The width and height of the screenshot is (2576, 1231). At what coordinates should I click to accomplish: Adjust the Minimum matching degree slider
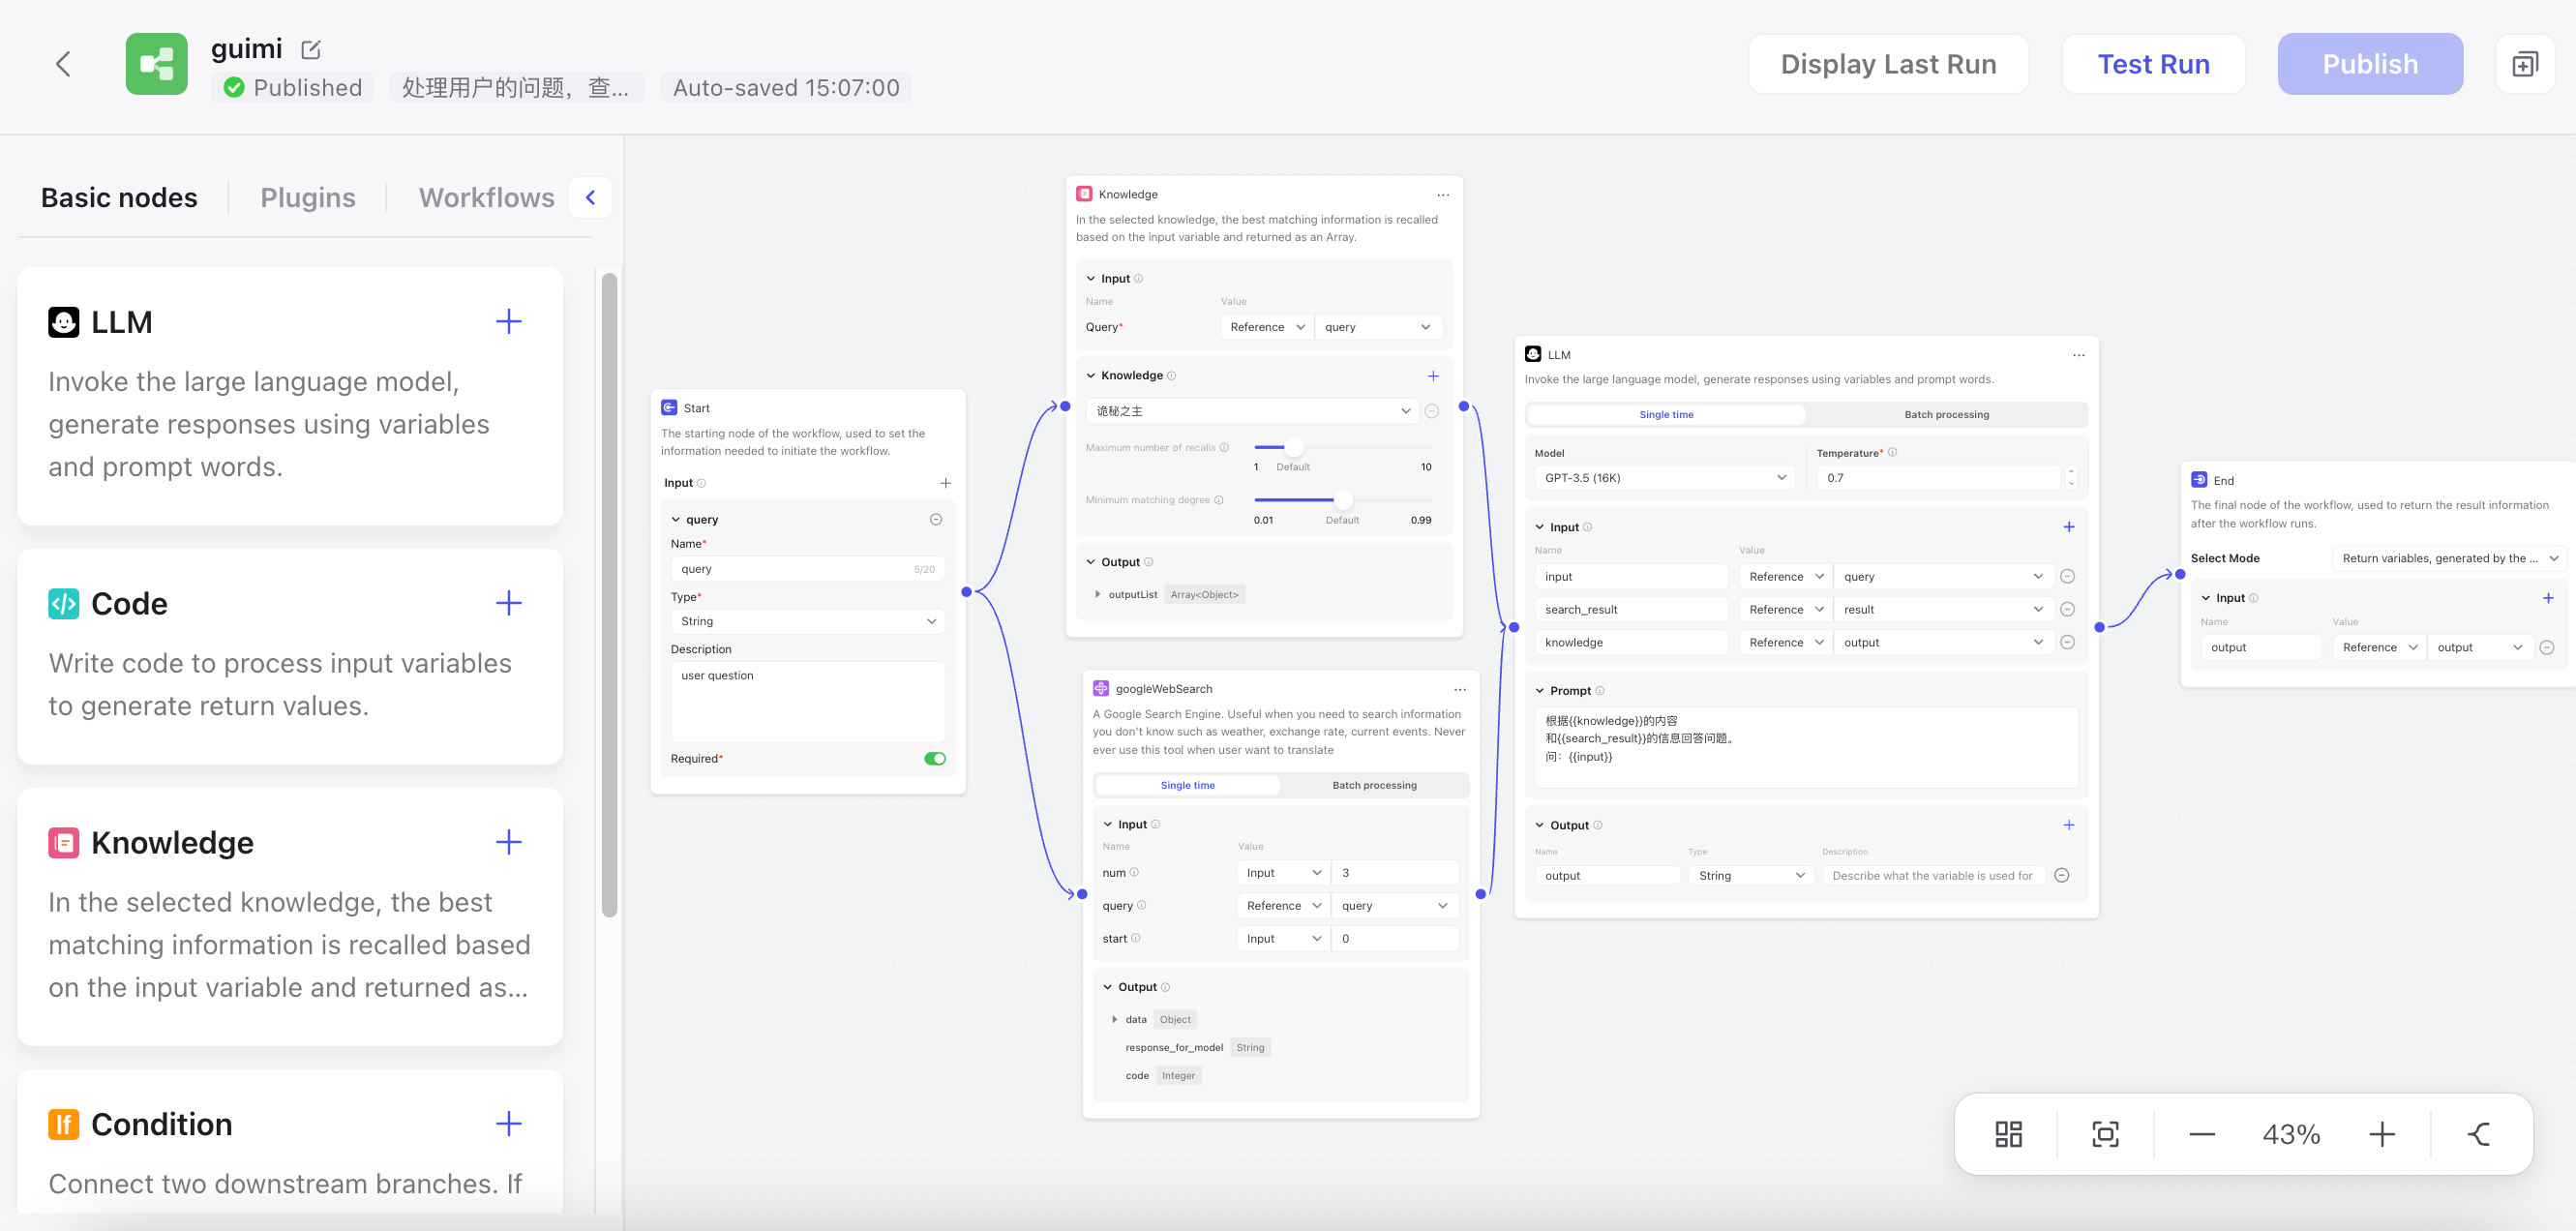tap(1343, 499)
